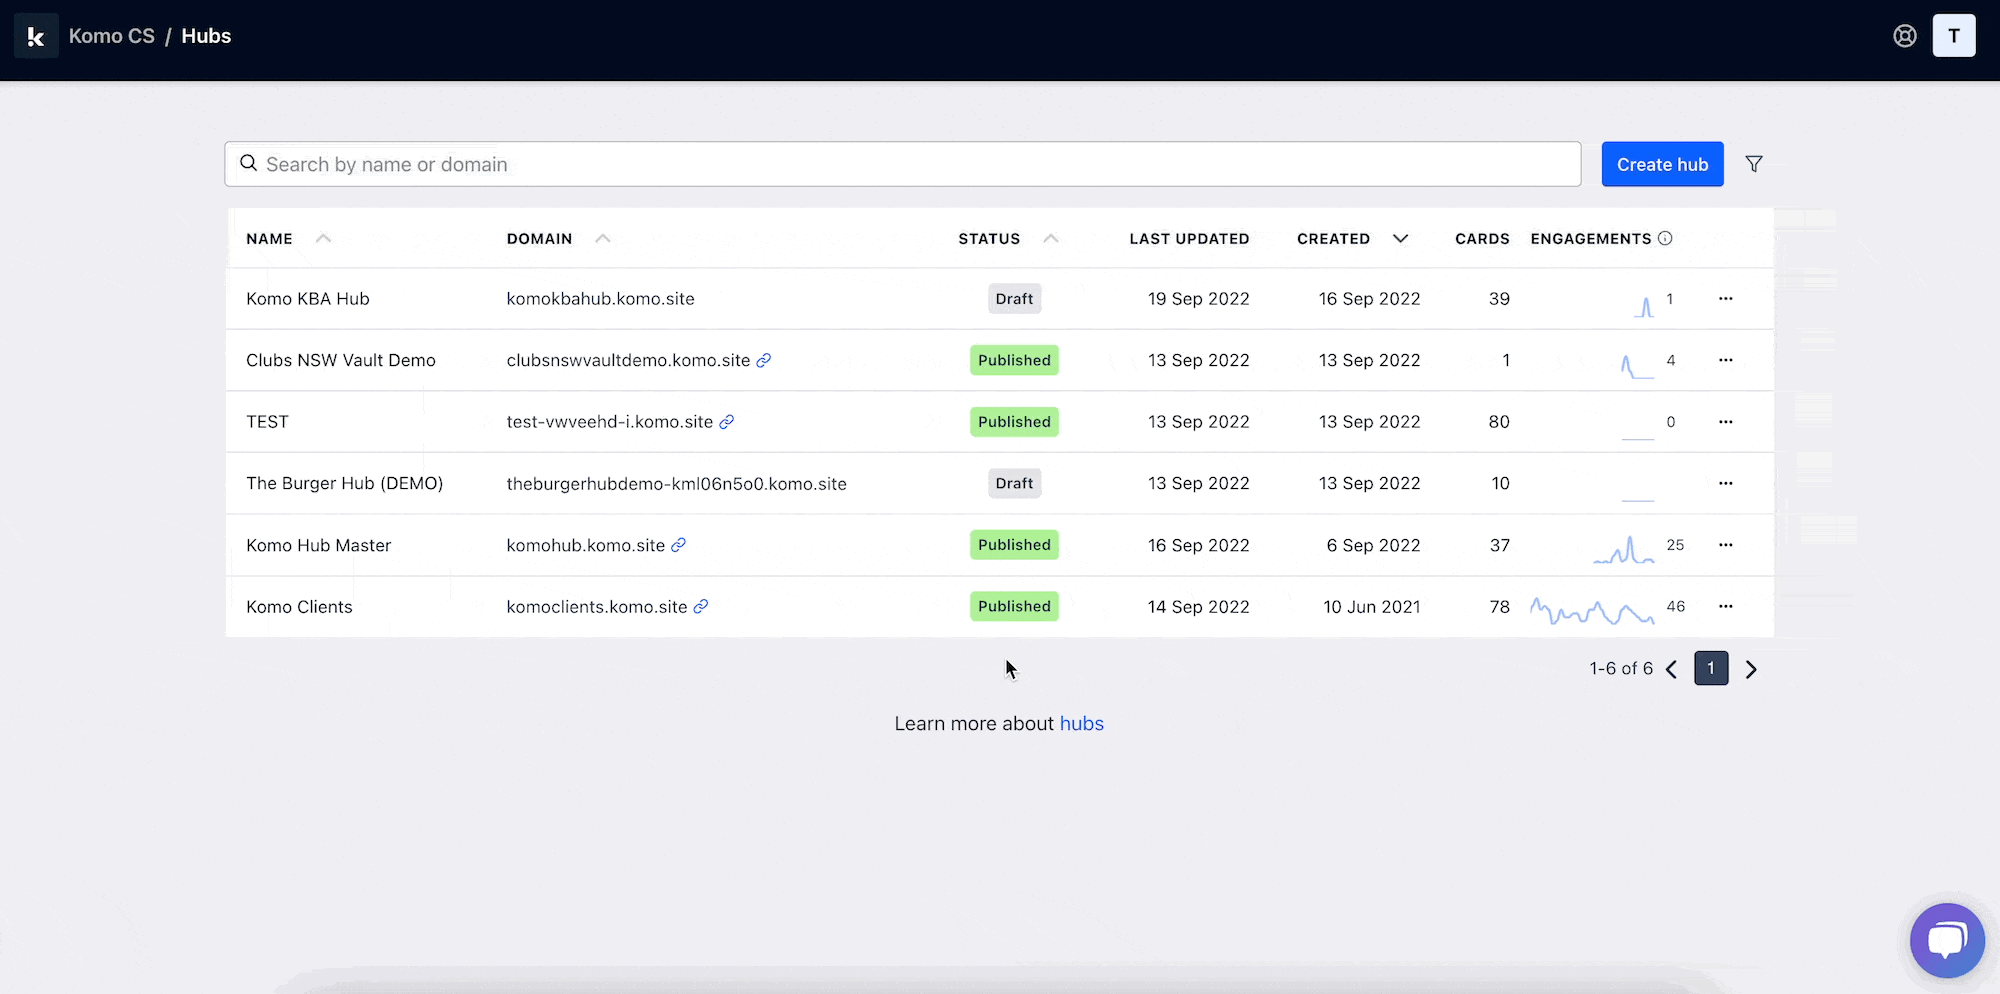Click the CREATED column header

1334,239
